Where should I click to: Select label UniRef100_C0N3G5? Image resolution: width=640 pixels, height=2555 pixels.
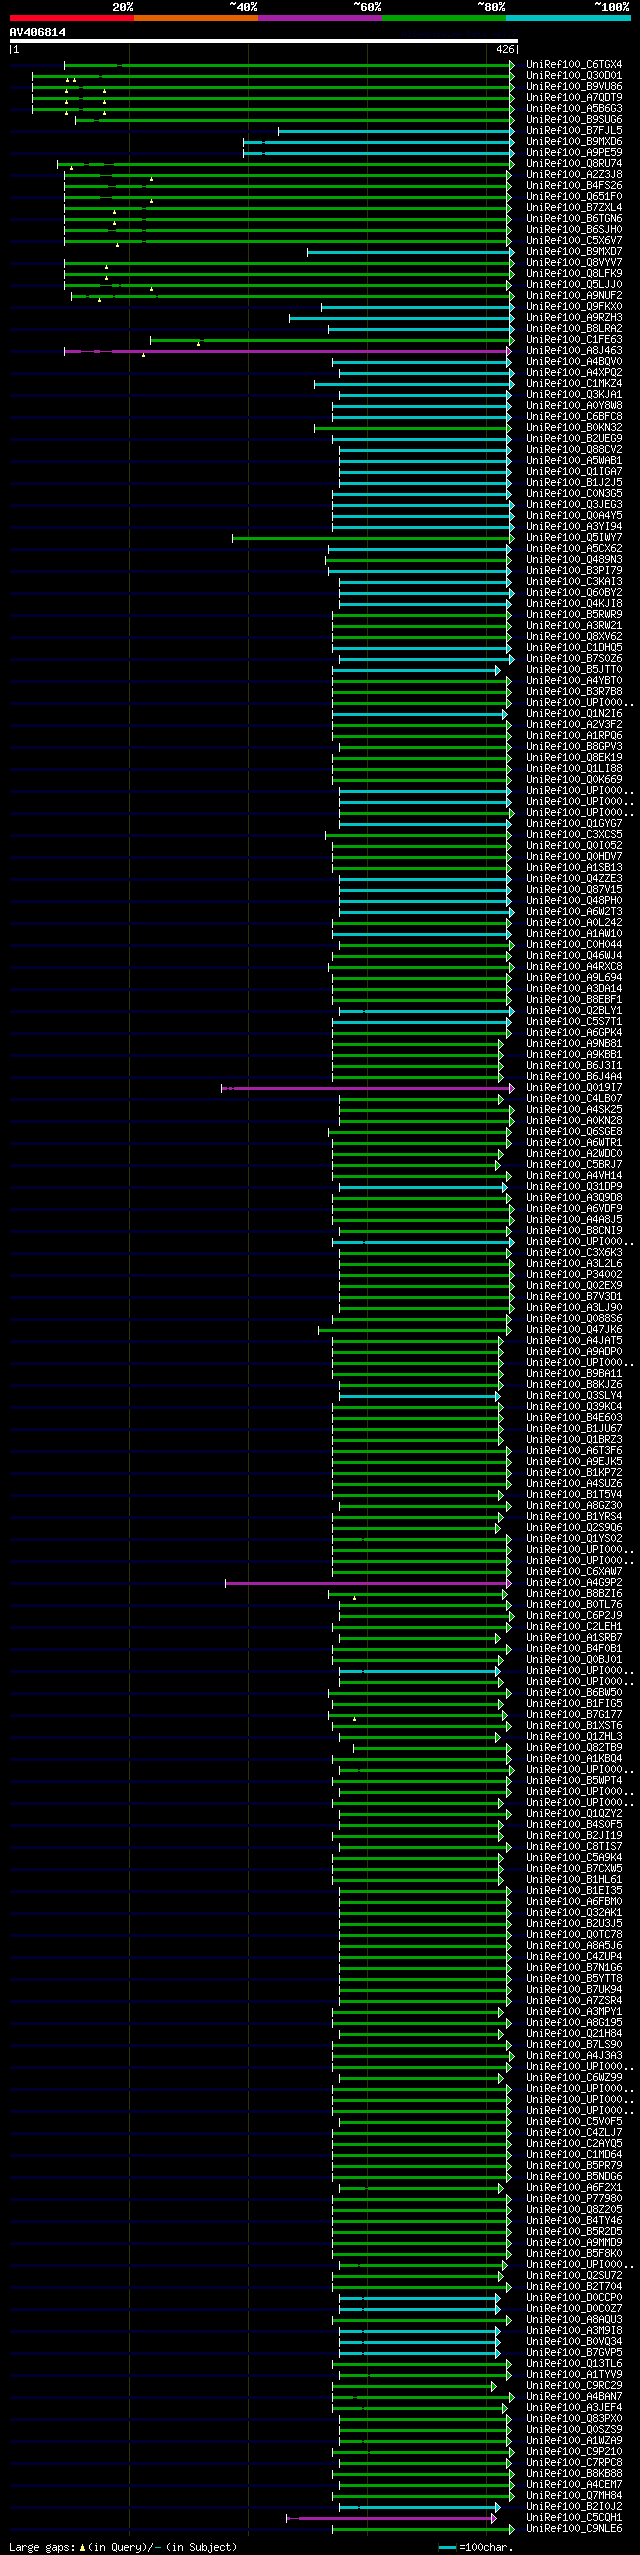coord(574,494)
